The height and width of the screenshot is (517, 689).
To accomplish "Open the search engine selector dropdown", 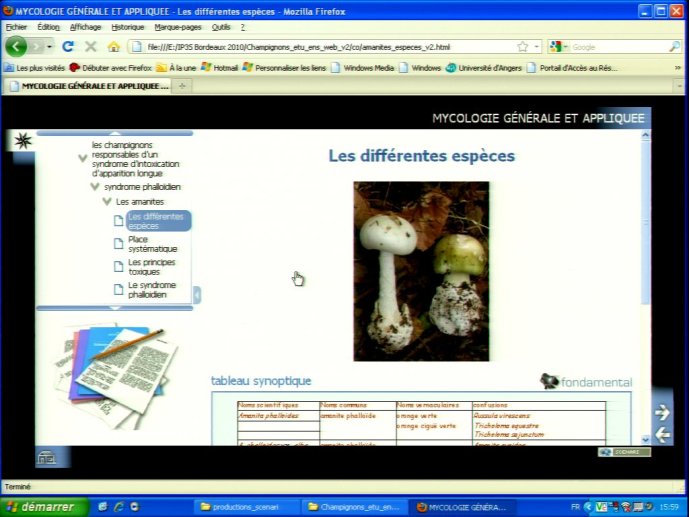I will 559,47.
